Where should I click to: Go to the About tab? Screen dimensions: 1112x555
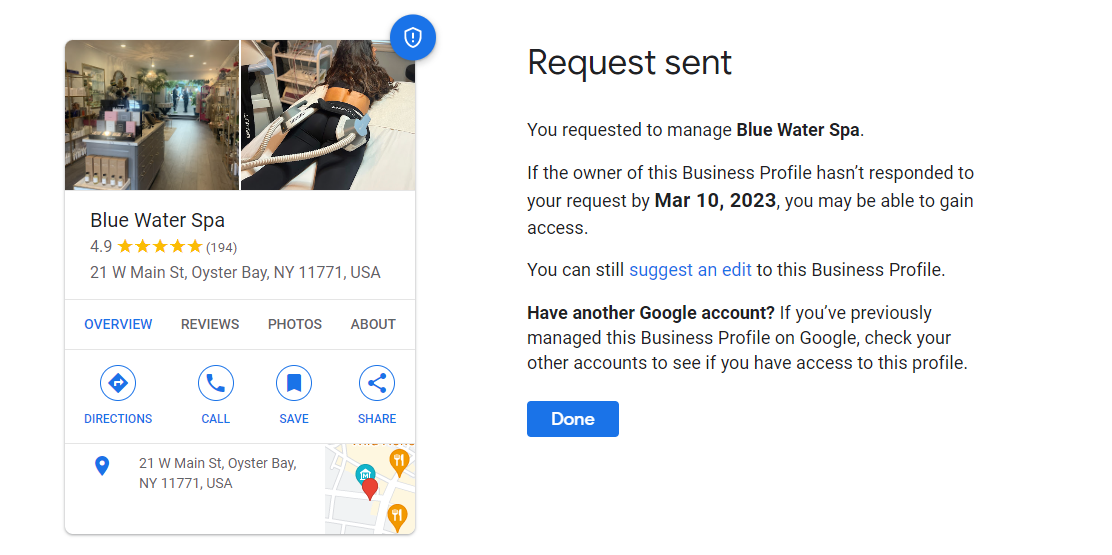tap(373, 324)
